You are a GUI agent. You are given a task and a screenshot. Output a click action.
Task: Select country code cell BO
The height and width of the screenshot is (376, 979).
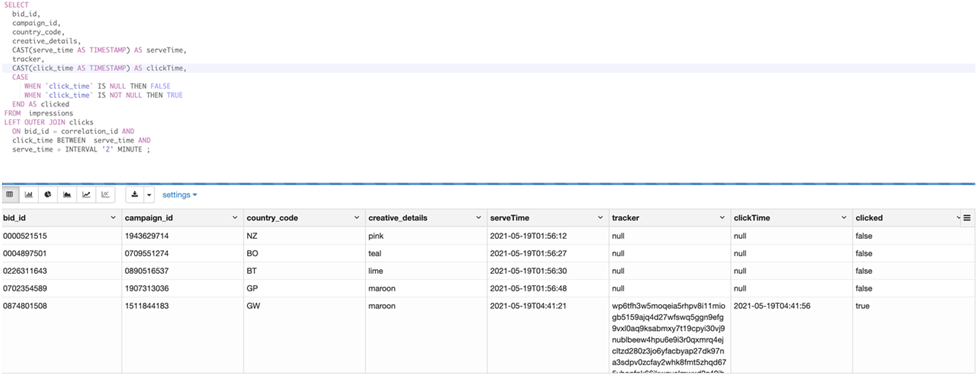304,254
